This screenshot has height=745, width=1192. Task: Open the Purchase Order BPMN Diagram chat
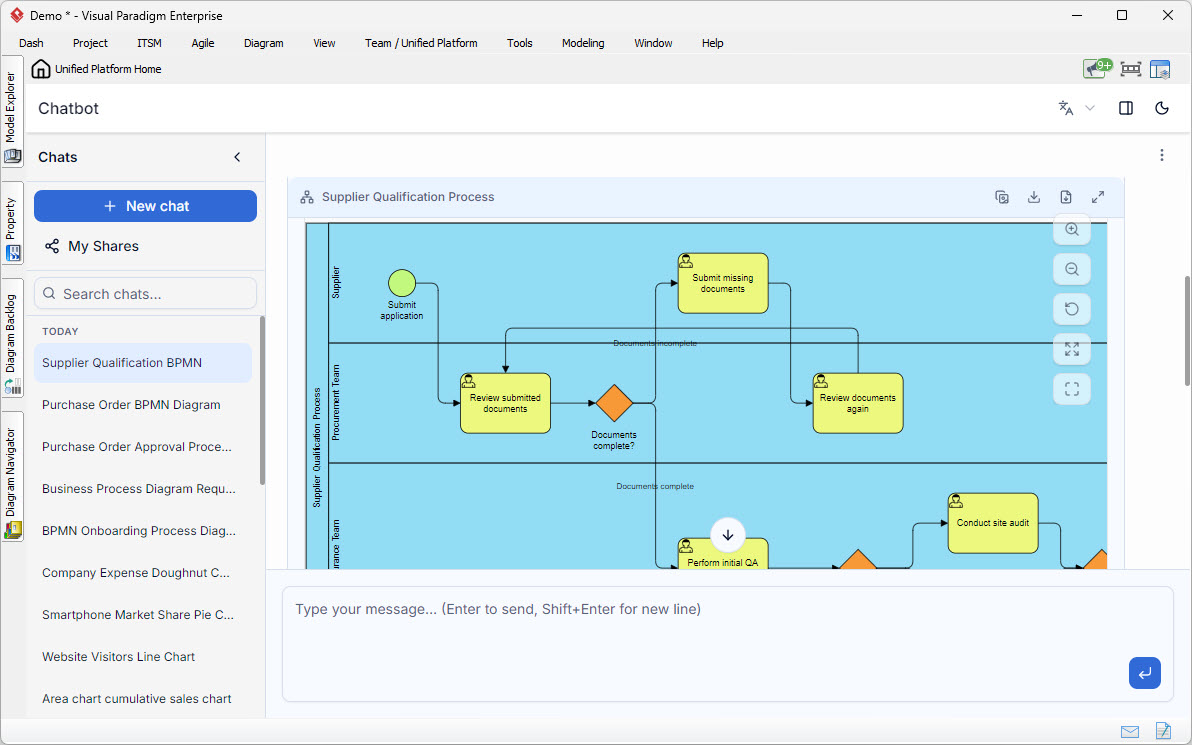143,404
